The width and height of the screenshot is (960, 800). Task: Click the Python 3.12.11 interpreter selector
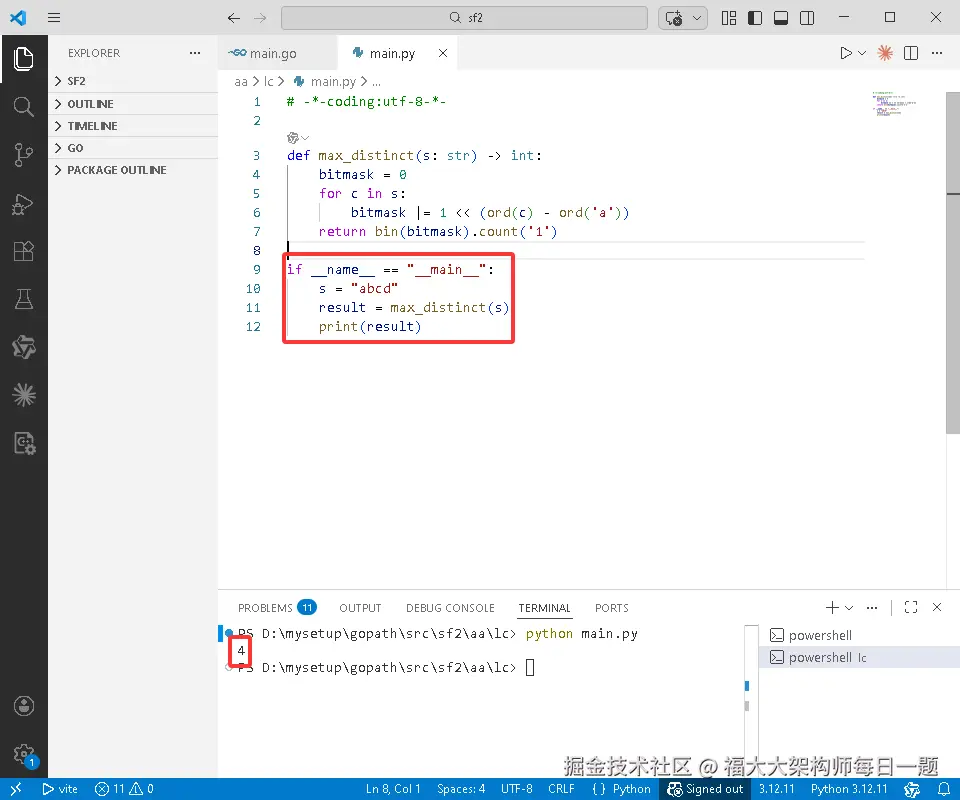pyautogui.click(x=849, y=789)
